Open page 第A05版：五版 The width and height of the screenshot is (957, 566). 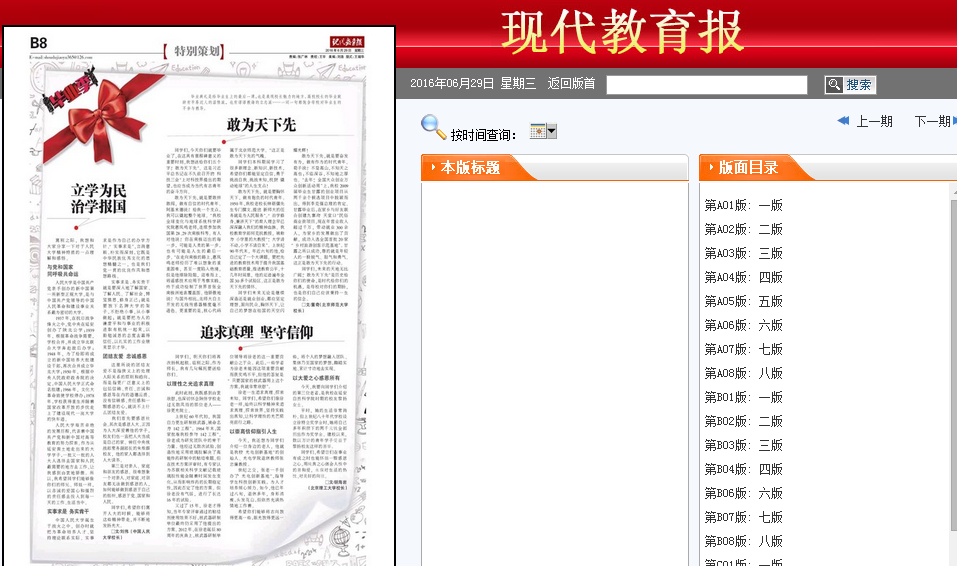(x=743, y=302)
